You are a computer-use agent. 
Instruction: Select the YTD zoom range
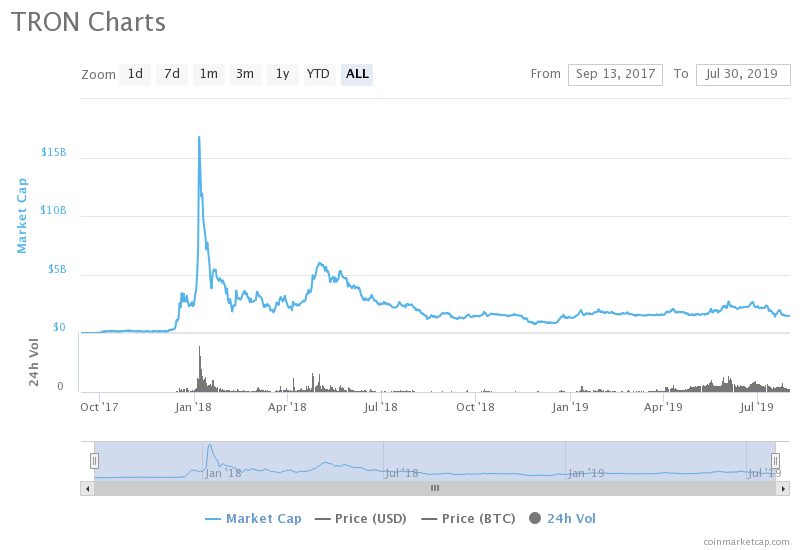pos(319,74)
